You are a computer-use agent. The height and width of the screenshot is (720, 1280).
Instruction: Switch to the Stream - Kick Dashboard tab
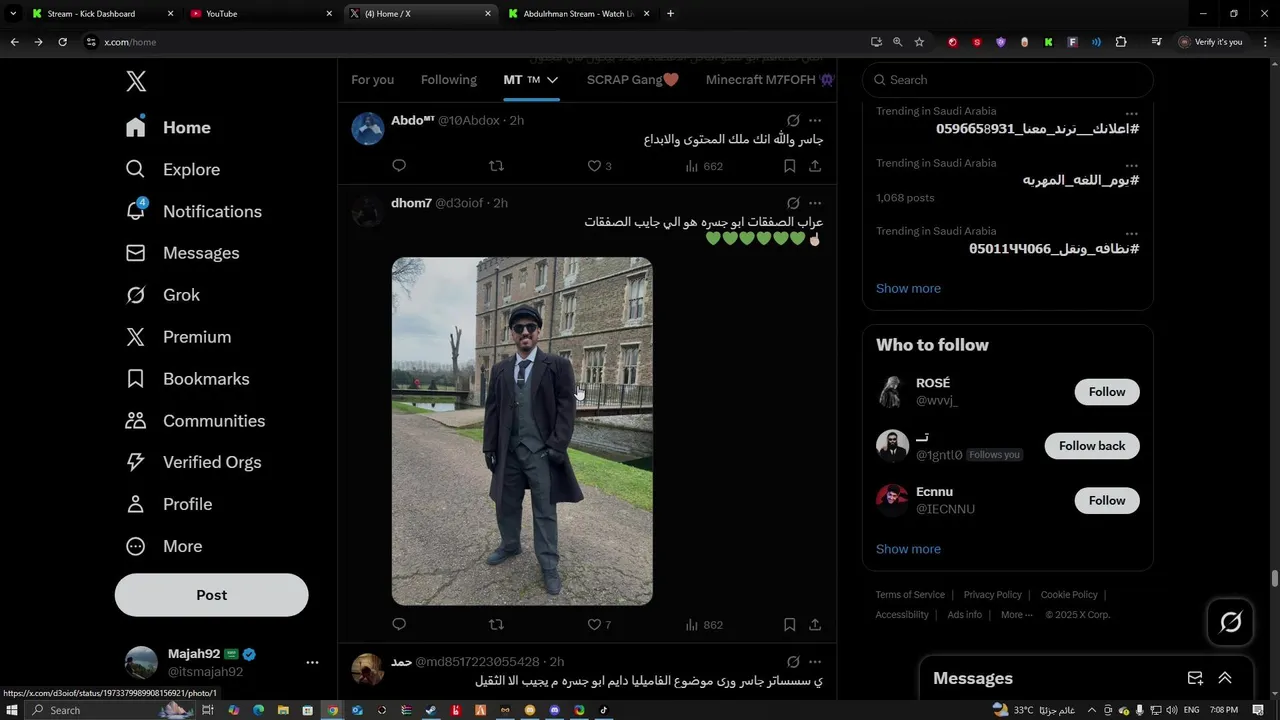click(x=102, y=14)
